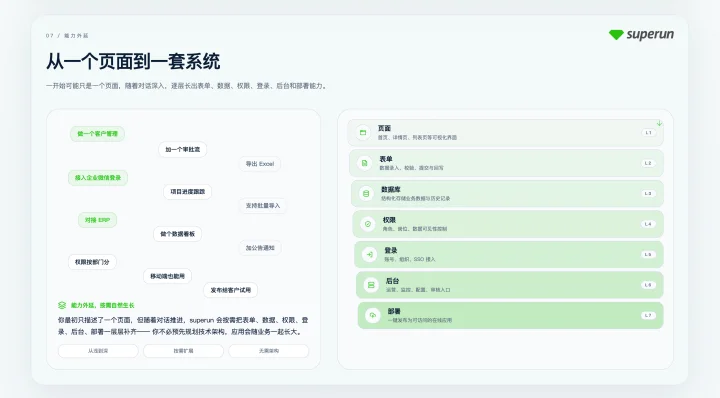
Task: Click the 07 / 能力外延 breadcrumb label
Action: click(x=67, y=35)
